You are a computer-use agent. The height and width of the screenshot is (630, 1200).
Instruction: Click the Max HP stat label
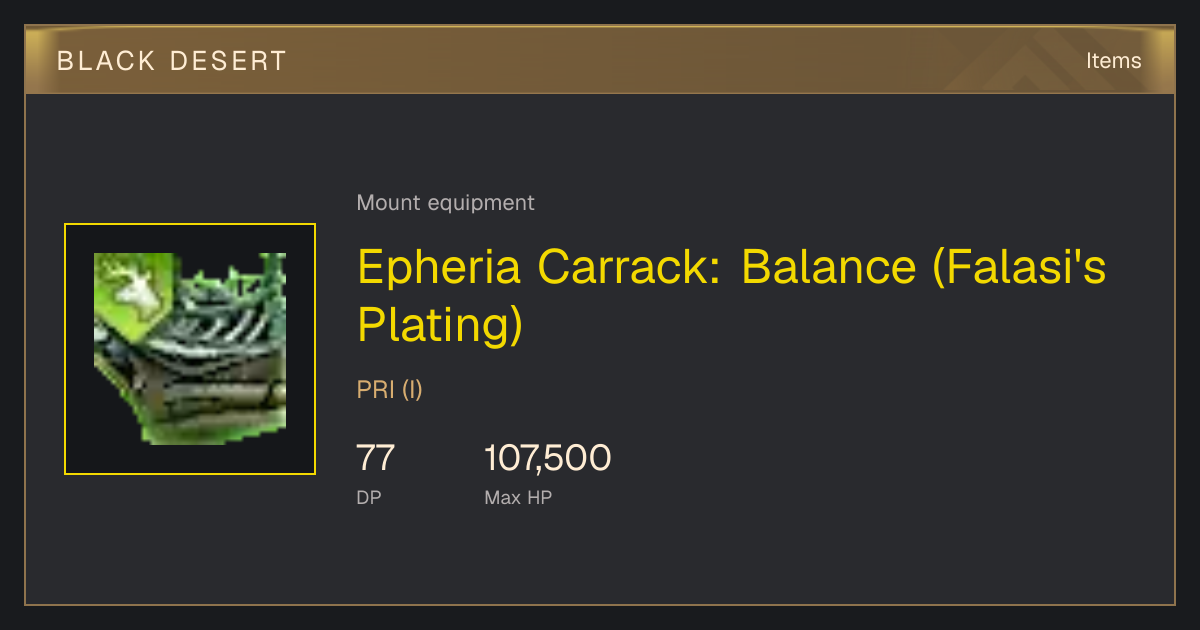(518, 497)
